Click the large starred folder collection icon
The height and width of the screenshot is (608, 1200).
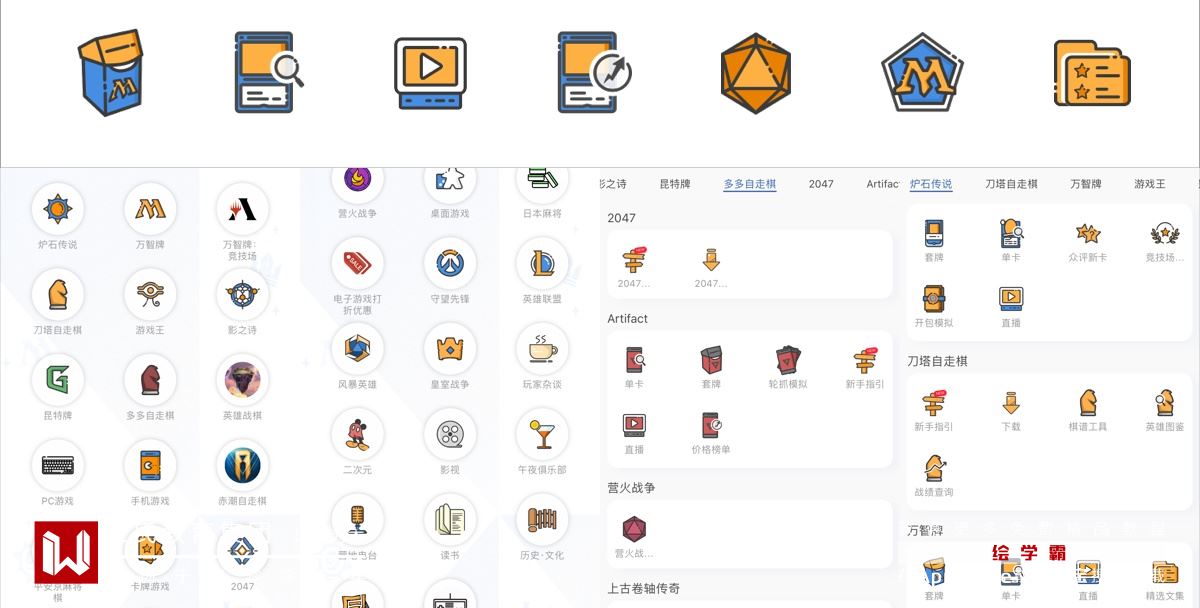pyautogui.click(x=1091, y=73)
